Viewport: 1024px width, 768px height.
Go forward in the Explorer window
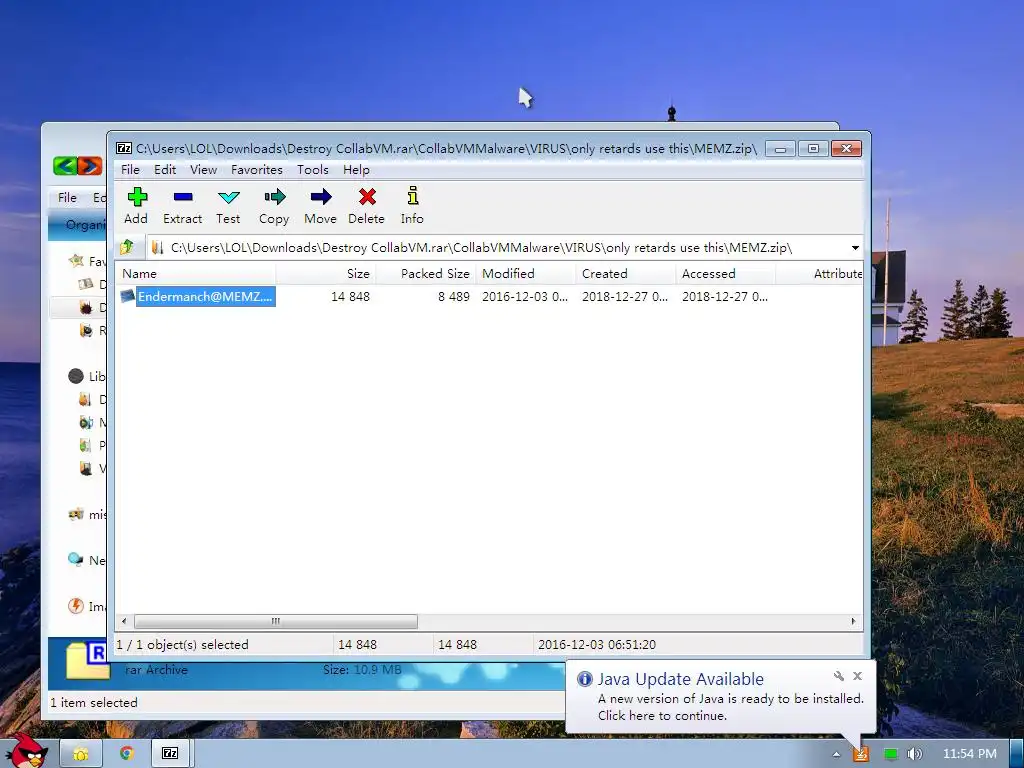(90, 166)
